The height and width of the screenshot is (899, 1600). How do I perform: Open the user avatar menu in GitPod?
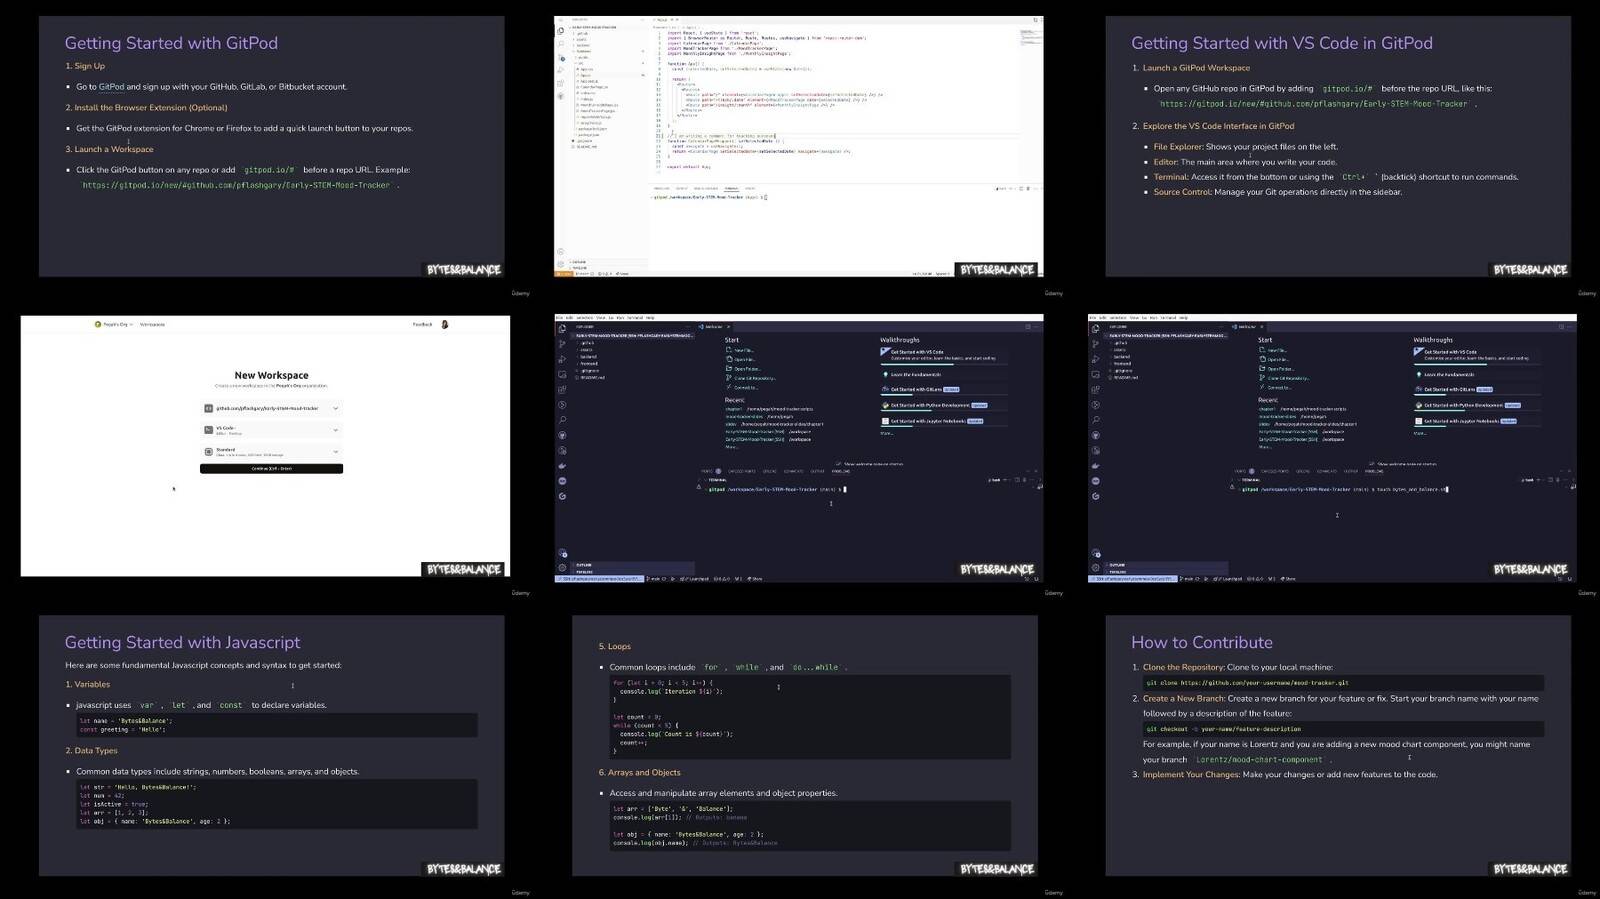(445, 324)
